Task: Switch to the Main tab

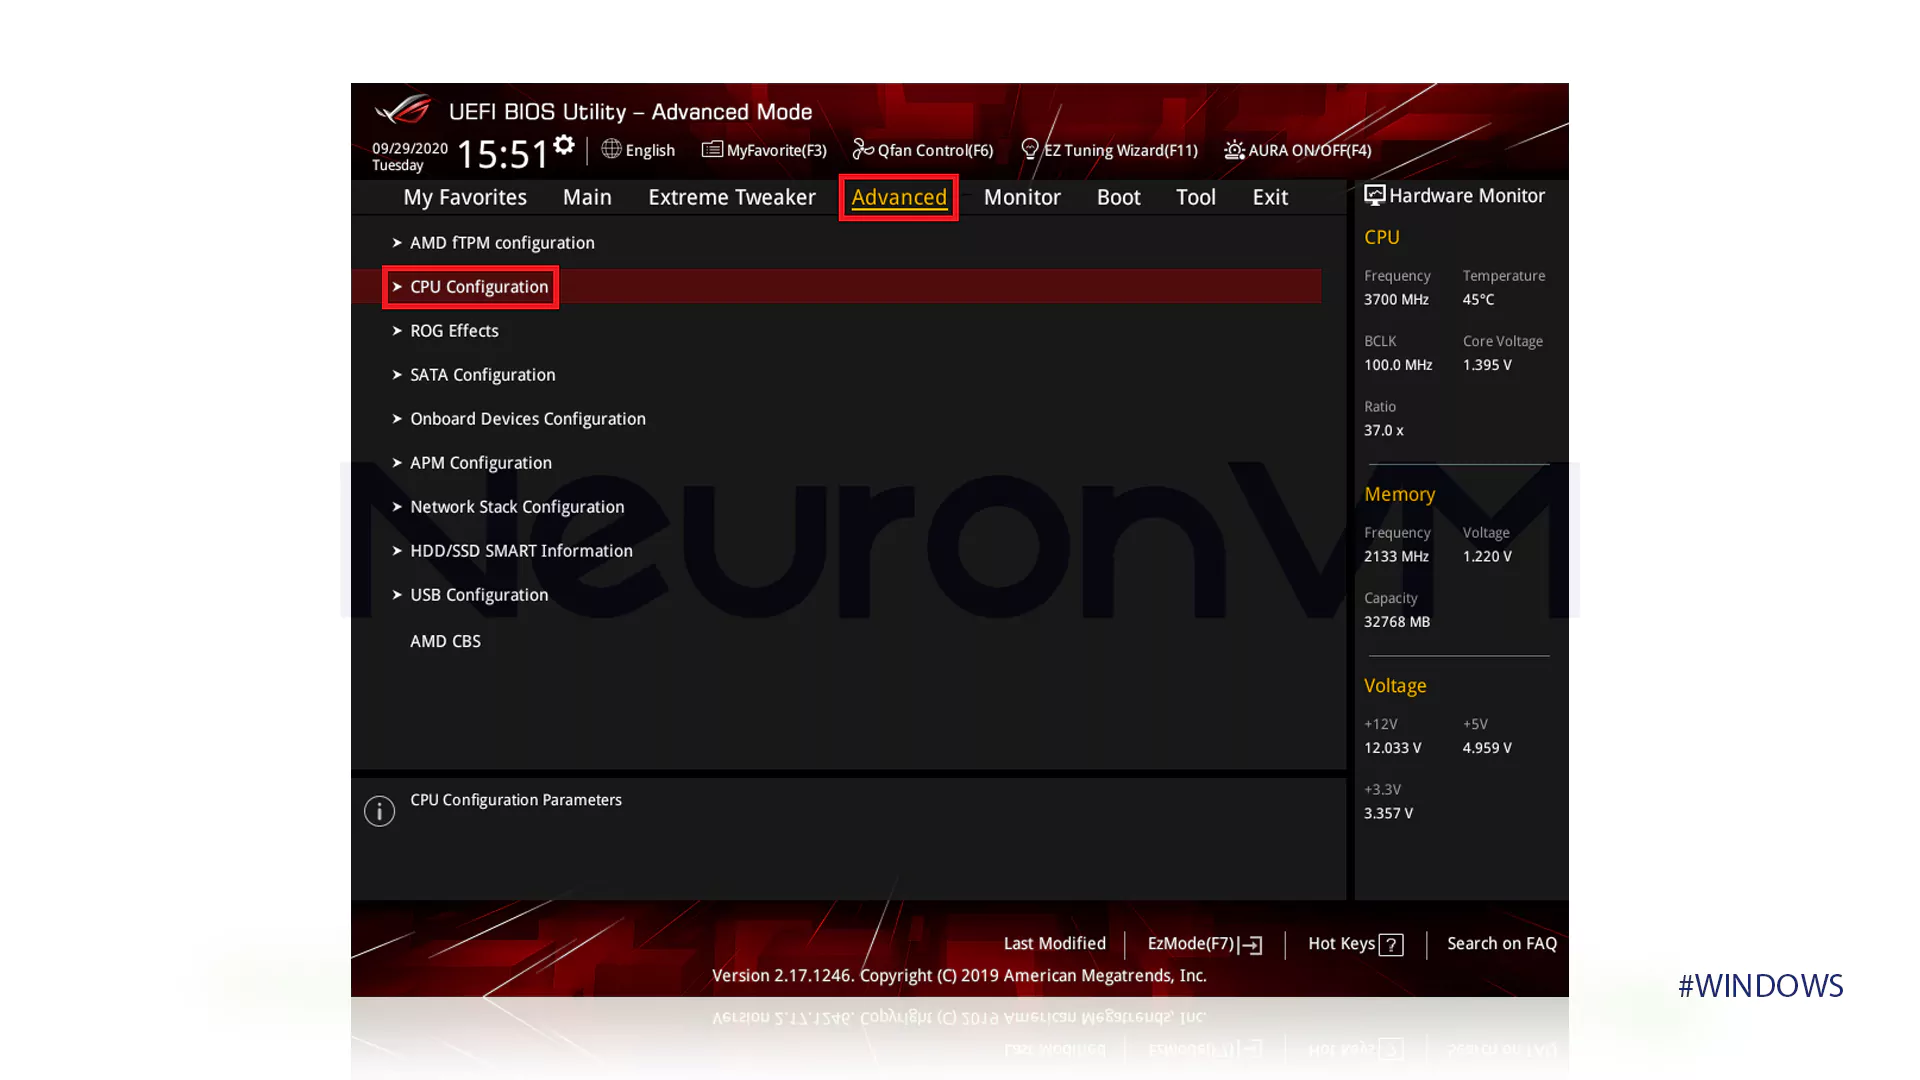Action: tap(587, 197)
